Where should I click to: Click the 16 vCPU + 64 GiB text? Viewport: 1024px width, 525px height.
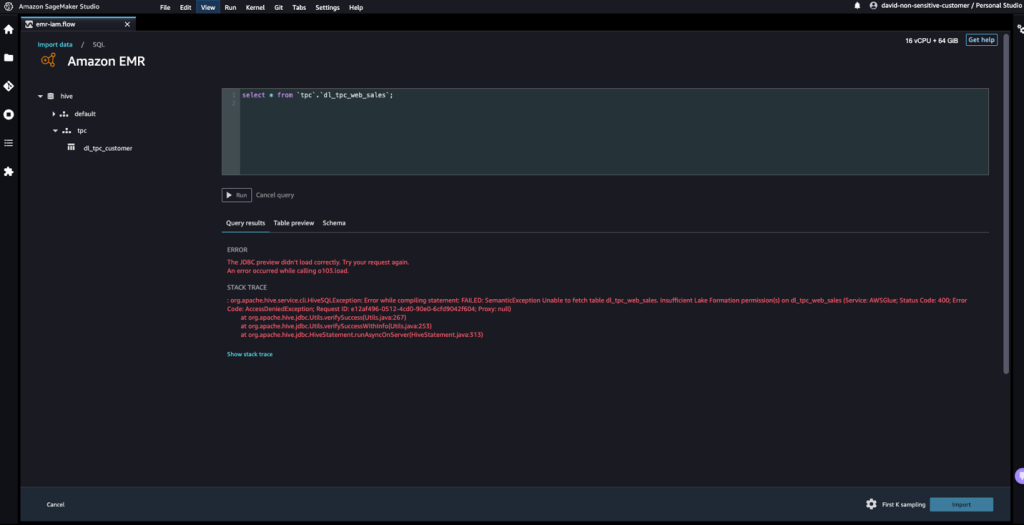tap(931, 40)
